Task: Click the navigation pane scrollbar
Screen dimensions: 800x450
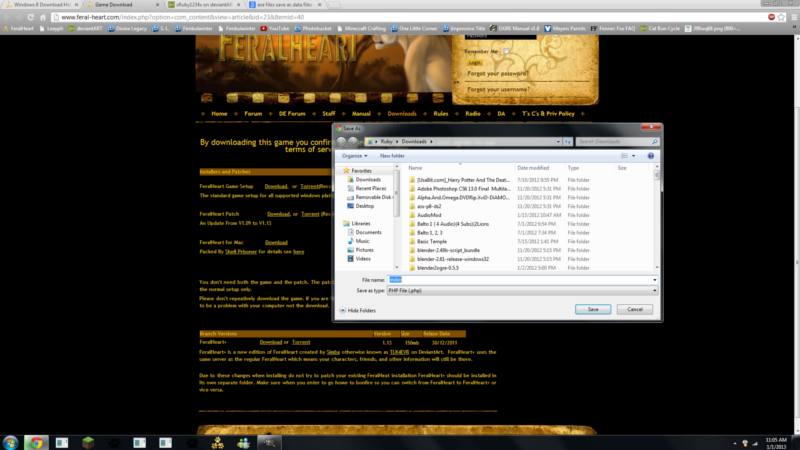Action: tap(396, 216)
